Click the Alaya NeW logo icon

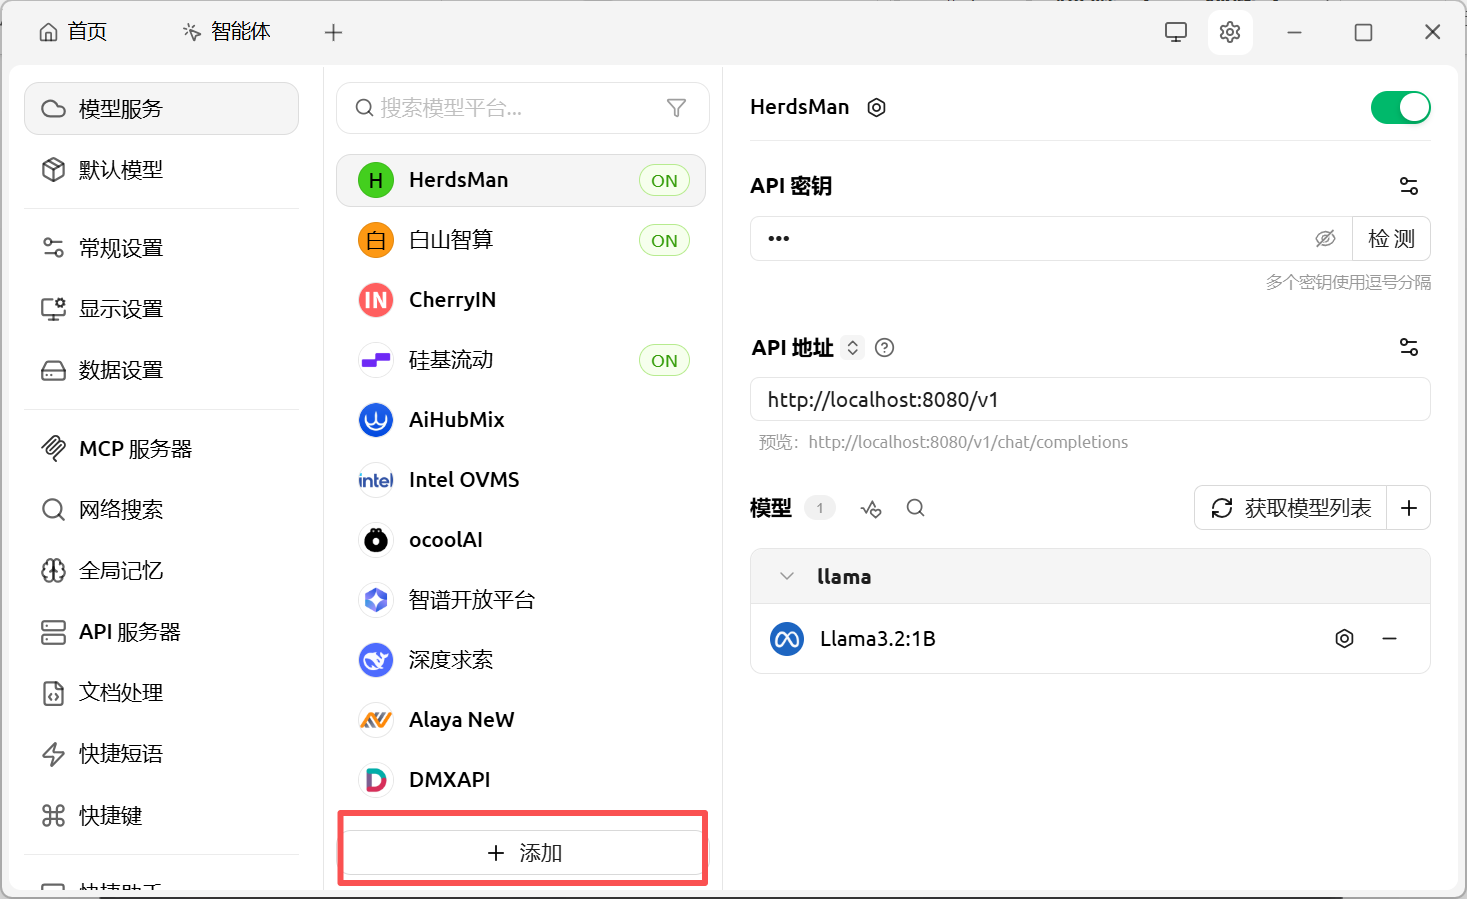pos(376,720)
